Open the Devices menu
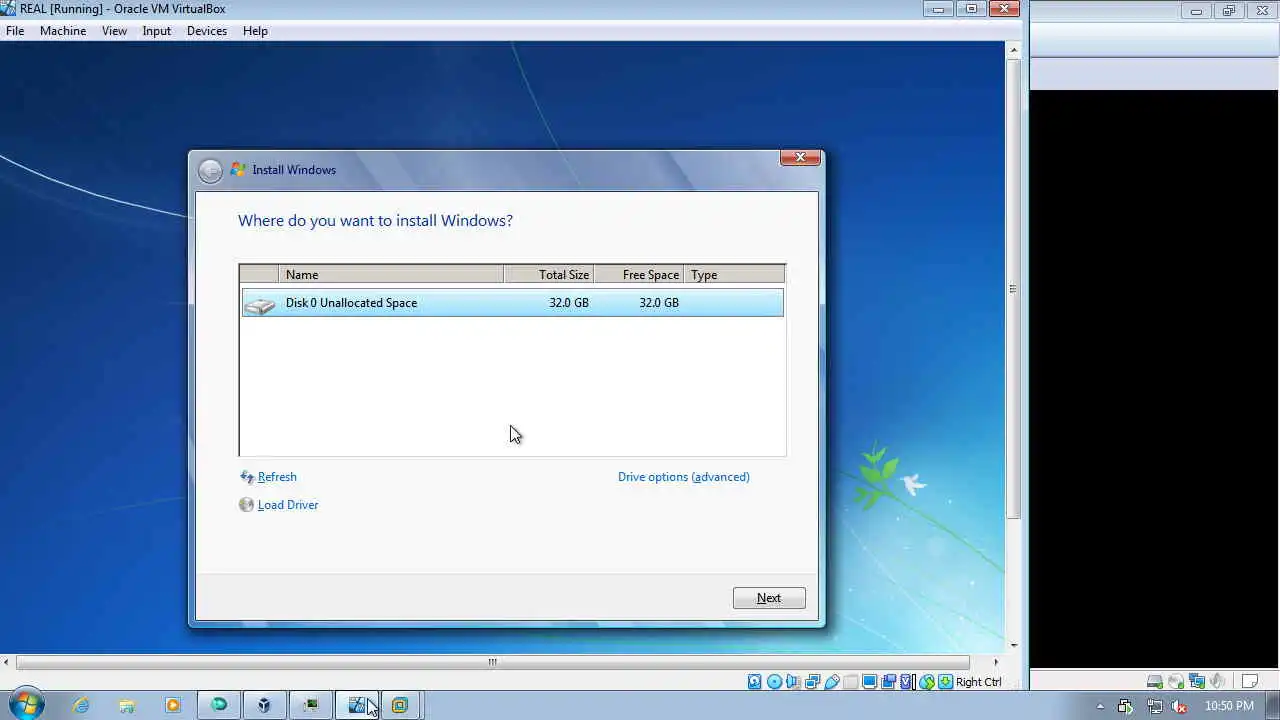Screen dimensions: 1280x720 [x=207, y=31]
